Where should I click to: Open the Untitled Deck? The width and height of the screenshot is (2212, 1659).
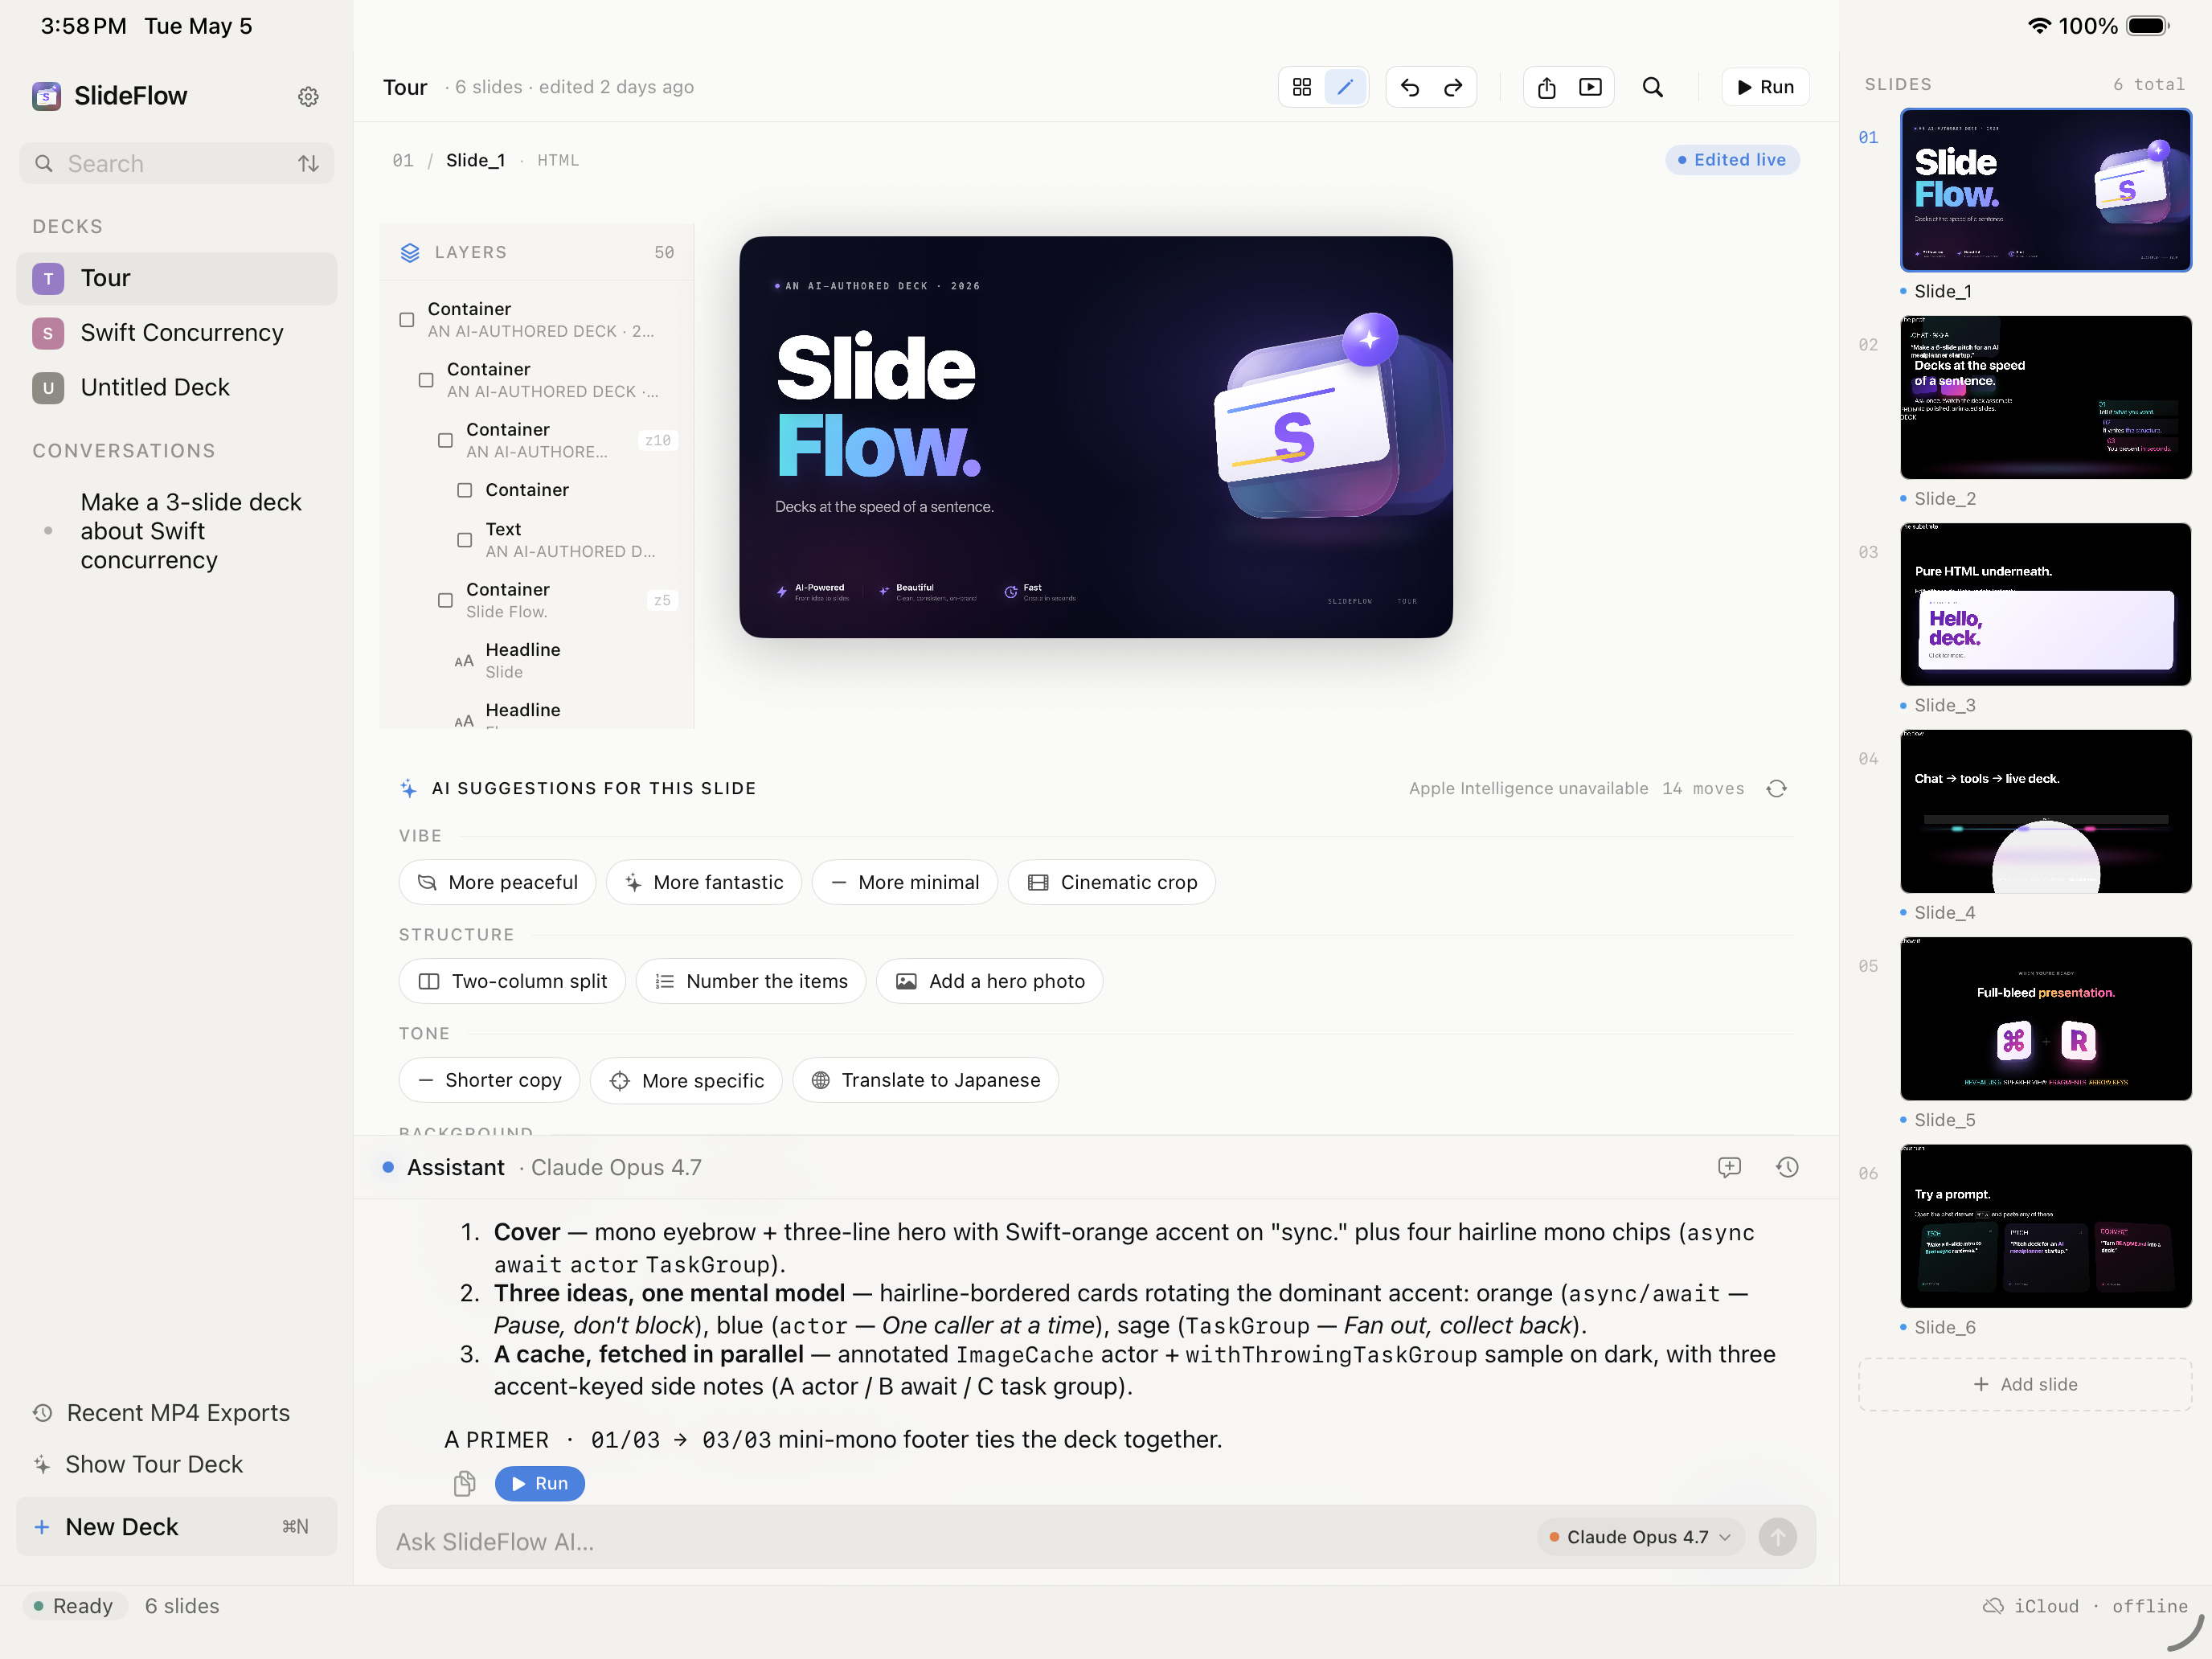pyautogui.click(x=177, y=387)
